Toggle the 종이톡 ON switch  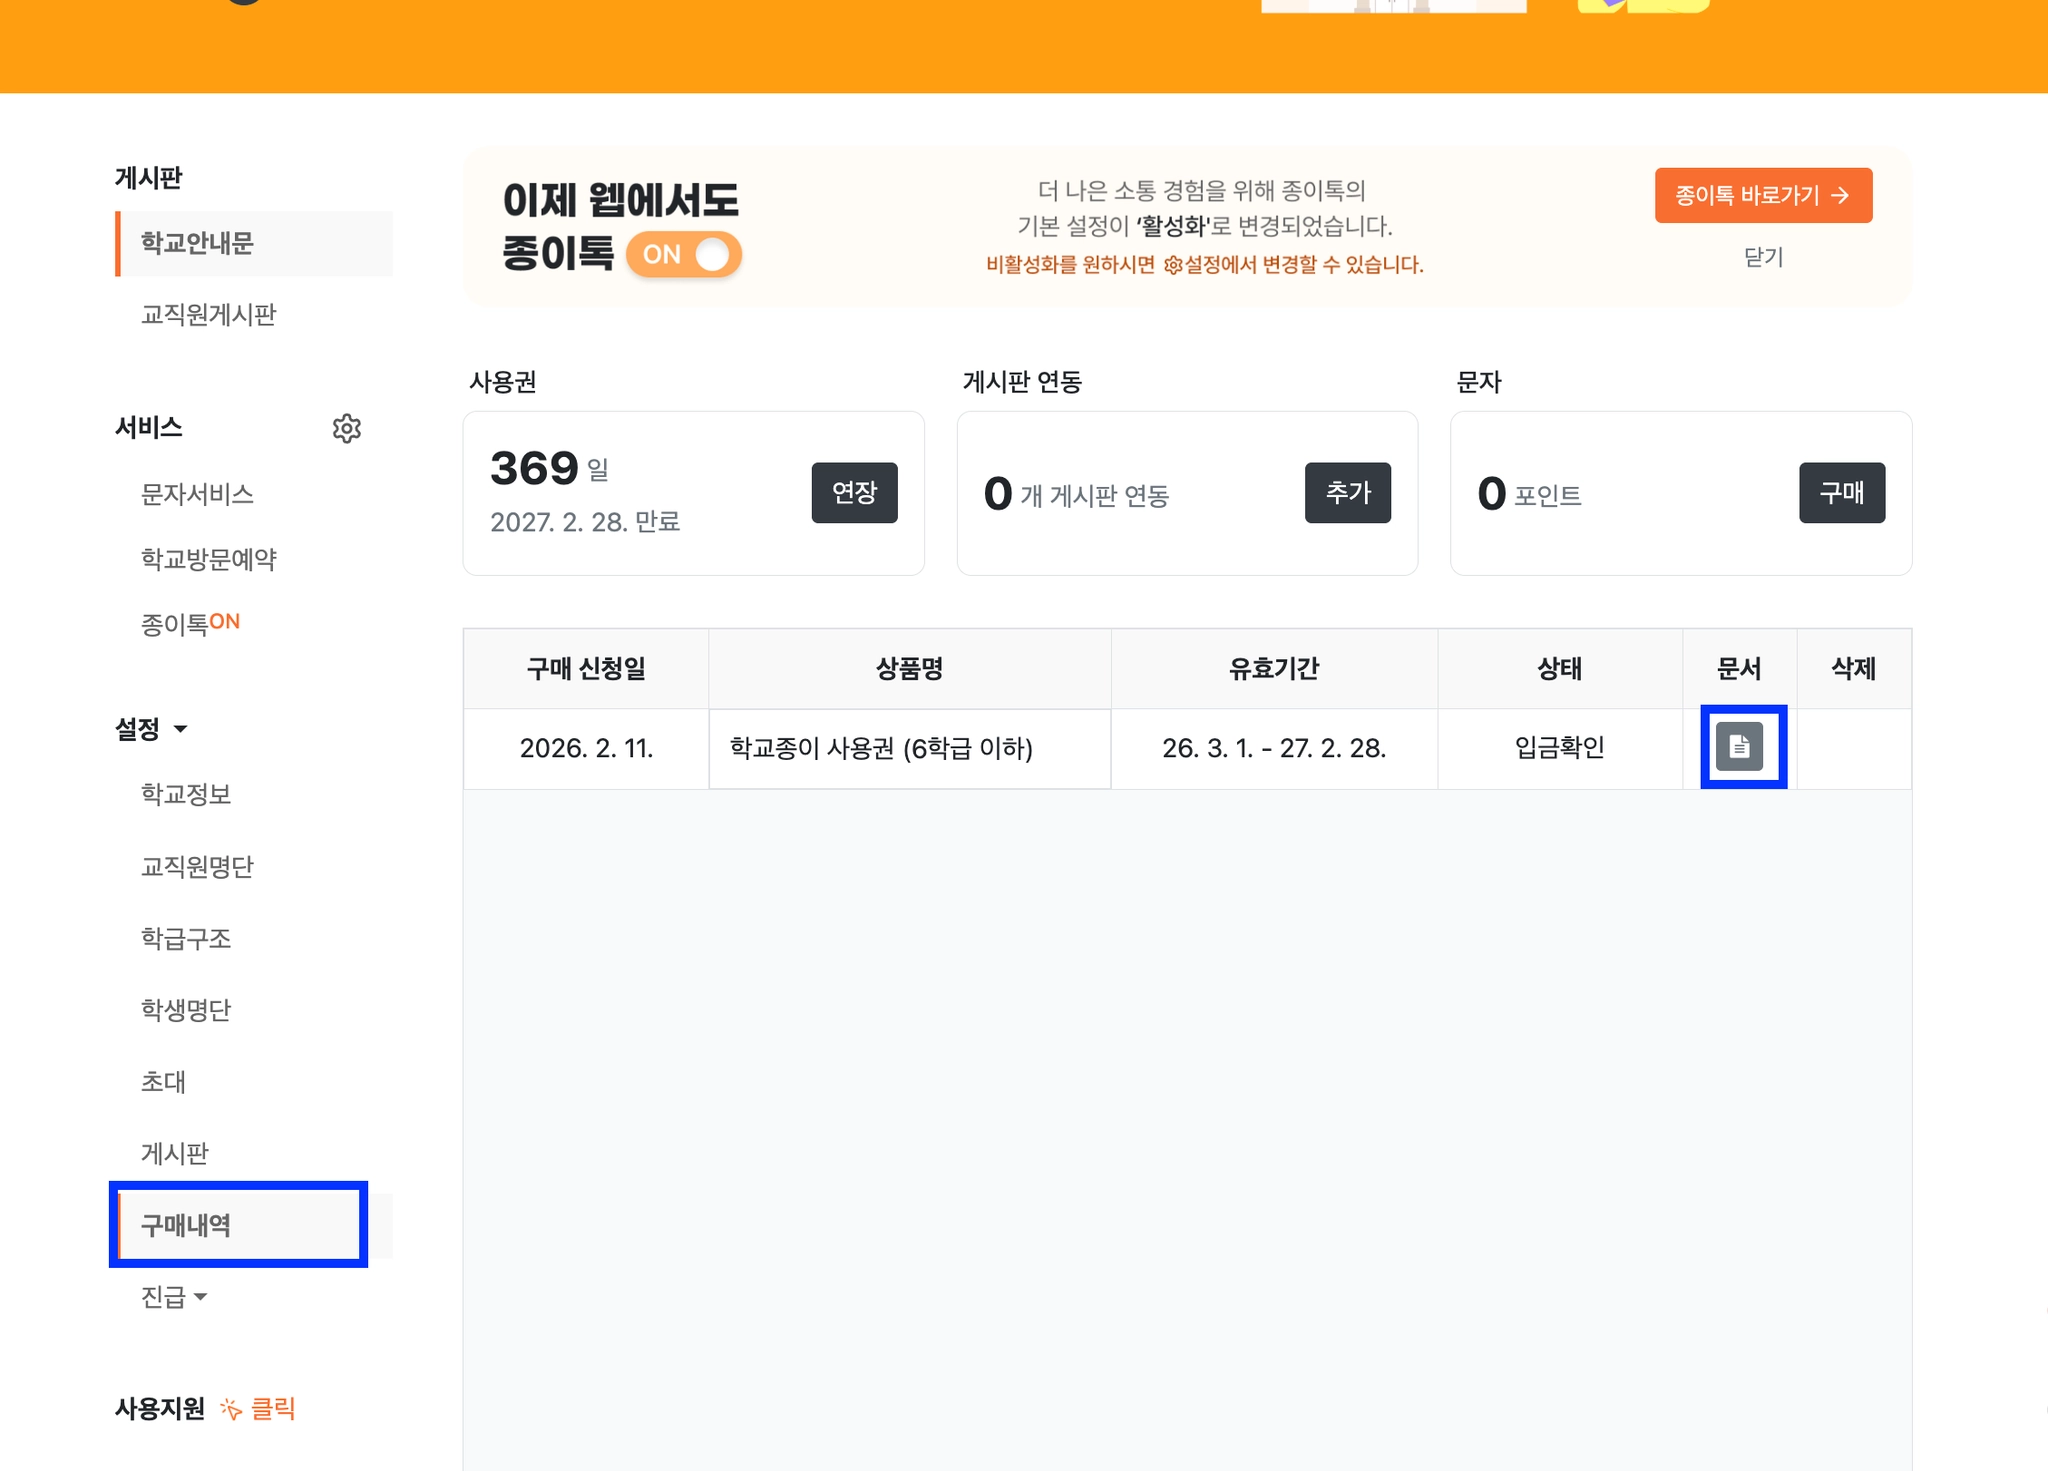click(685, 255)
